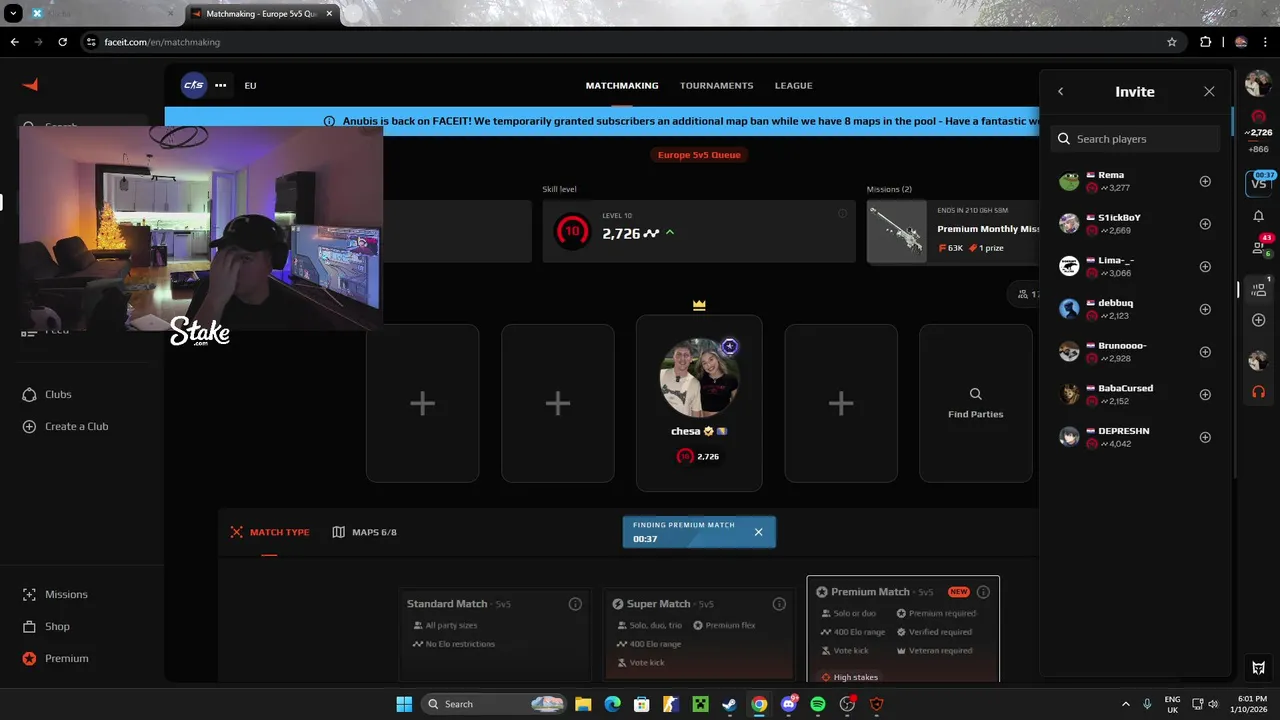Switch to the Matchmaking tab

pos(622,86)
